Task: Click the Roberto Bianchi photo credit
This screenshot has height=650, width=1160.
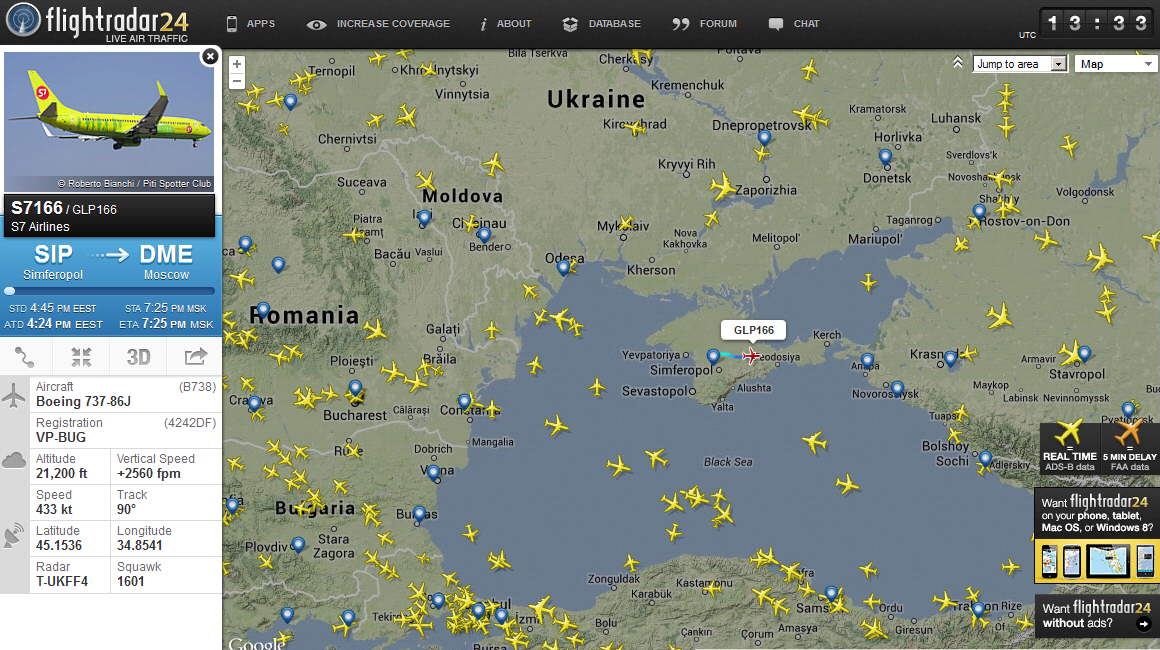Action: click(x=135, y=183)
